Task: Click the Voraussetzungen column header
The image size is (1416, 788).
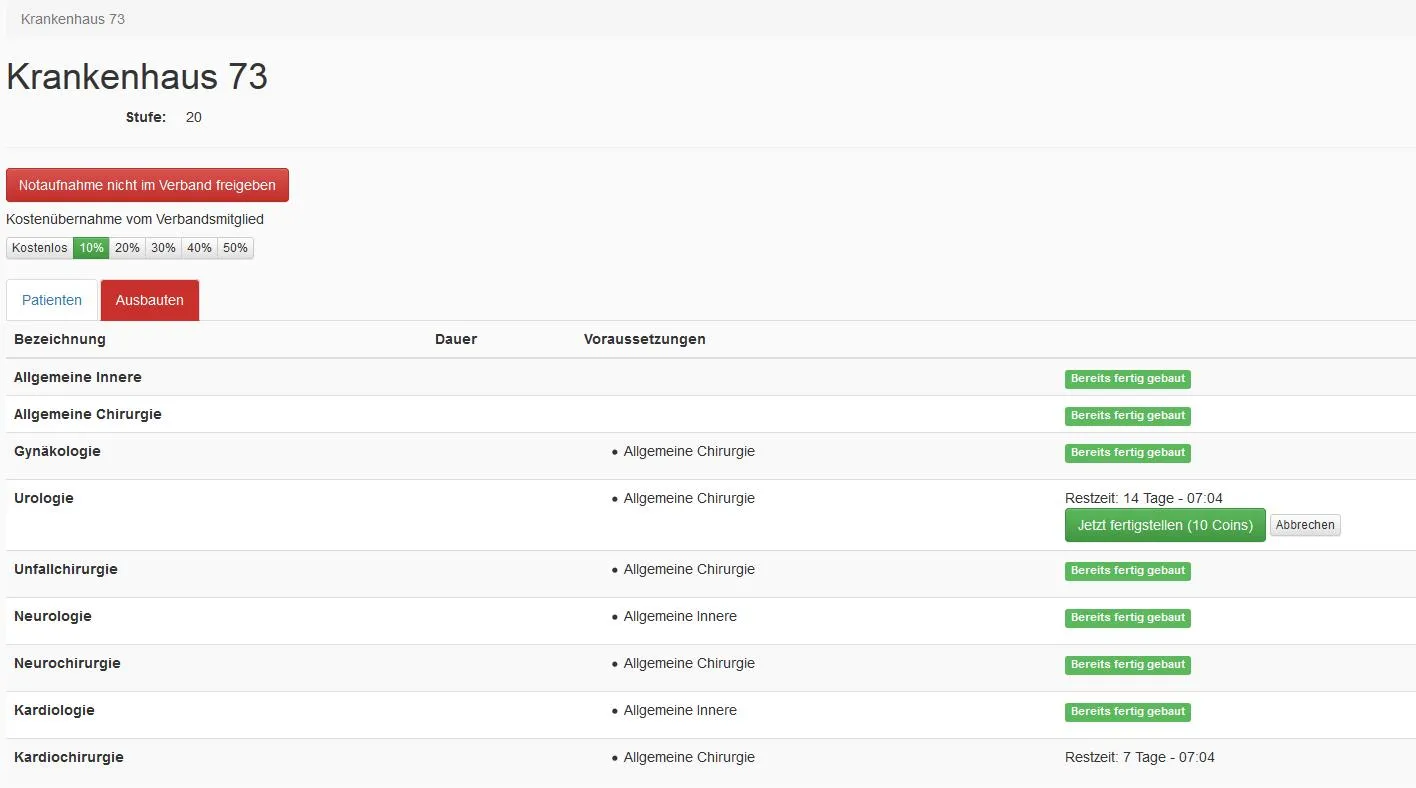Action: coord(644,339)
